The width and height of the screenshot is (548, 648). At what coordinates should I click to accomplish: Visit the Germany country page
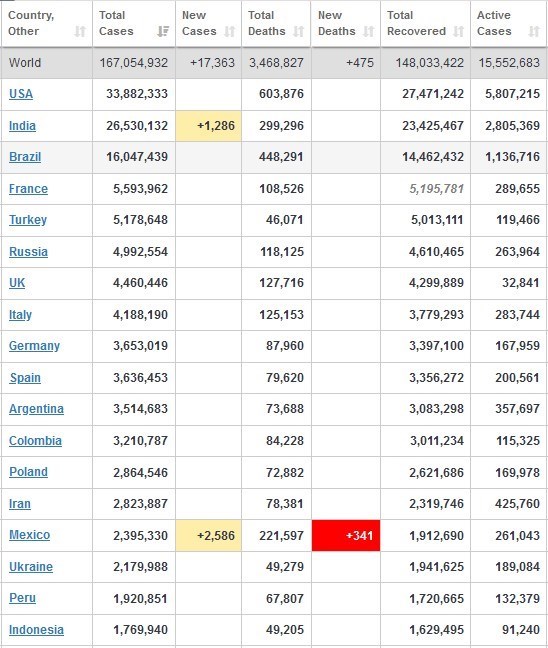pyautogui.click(x=34, y=346)
